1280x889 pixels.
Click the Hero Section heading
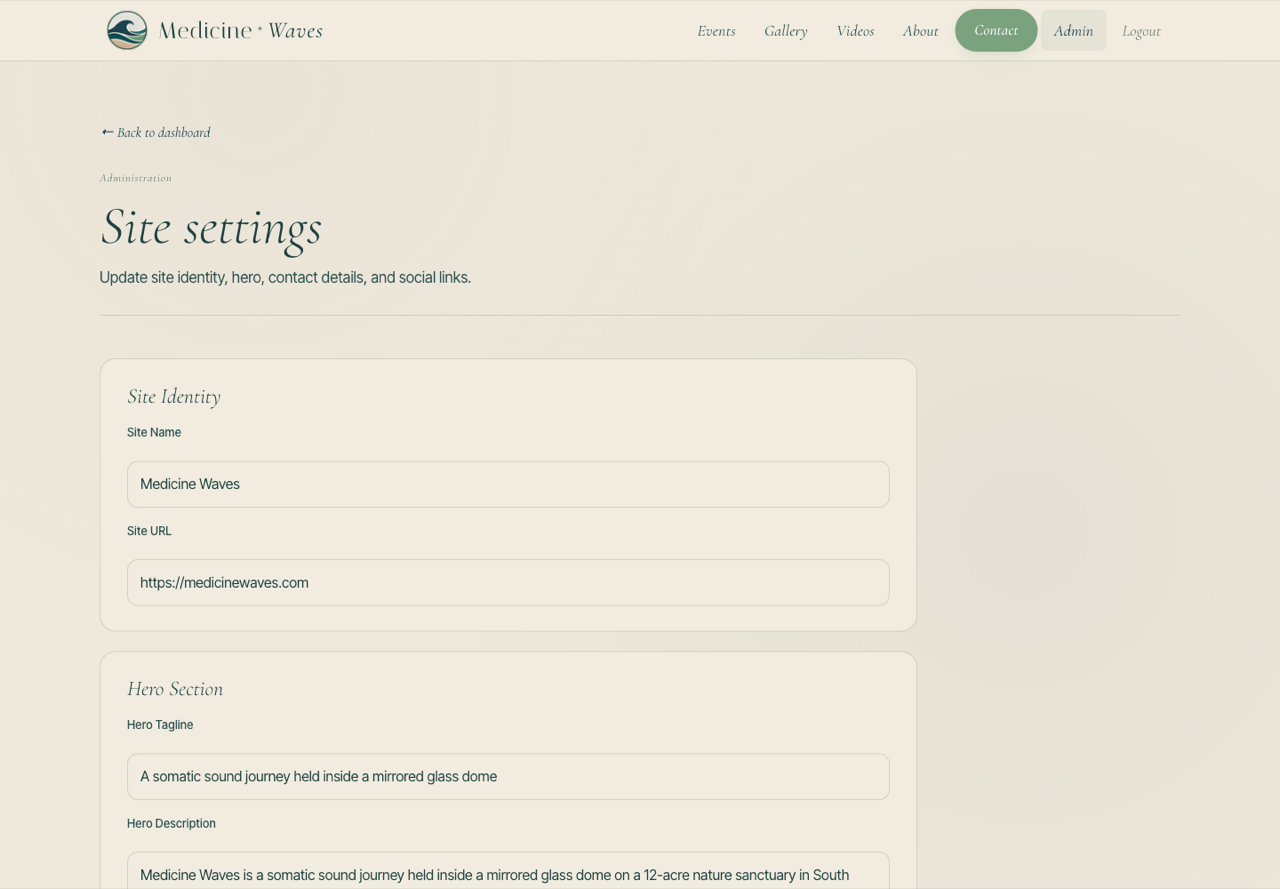175,689
